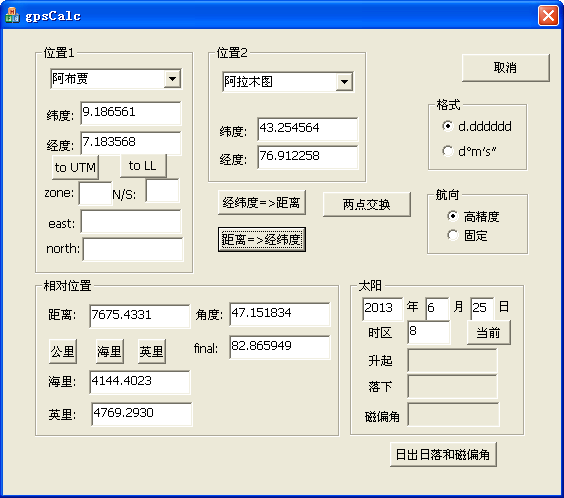This screenshot has width=564, height=498.
Task: Click the 角度 field showing 47.151834
Action: [279, 314]
